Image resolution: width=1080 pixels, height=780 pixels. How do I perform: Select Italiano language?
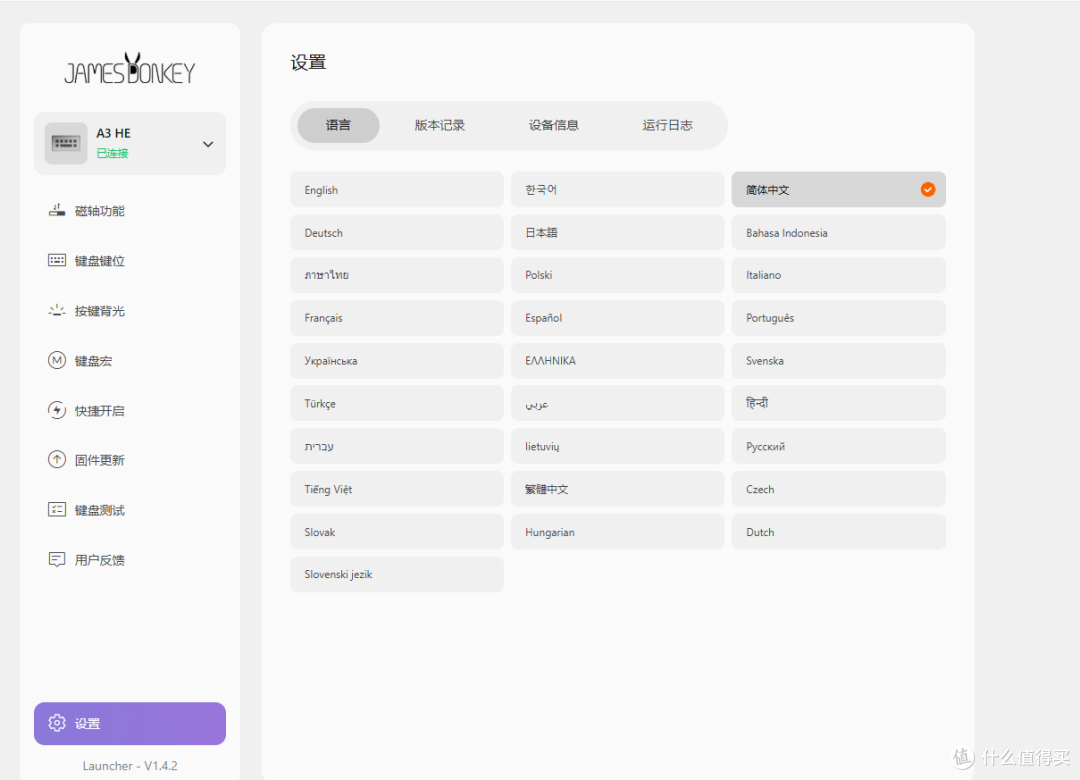(x=838, y=275)
